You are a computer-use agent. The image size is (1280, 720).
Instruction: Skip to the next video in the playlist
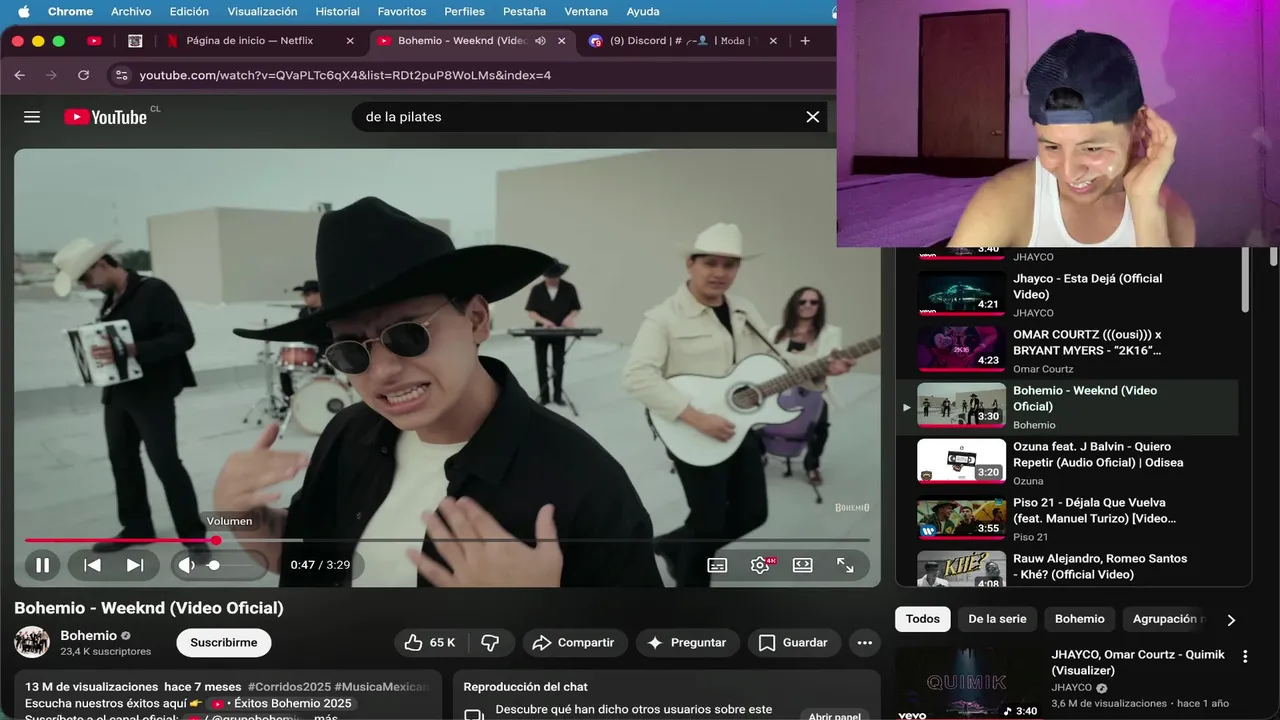pos(135,565)
